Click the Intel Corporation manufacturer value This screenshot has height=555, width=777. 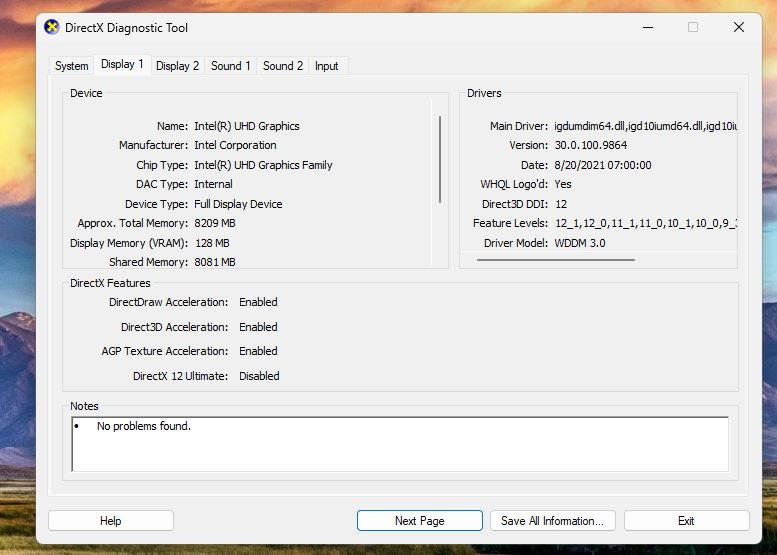[x=235, y=145]
